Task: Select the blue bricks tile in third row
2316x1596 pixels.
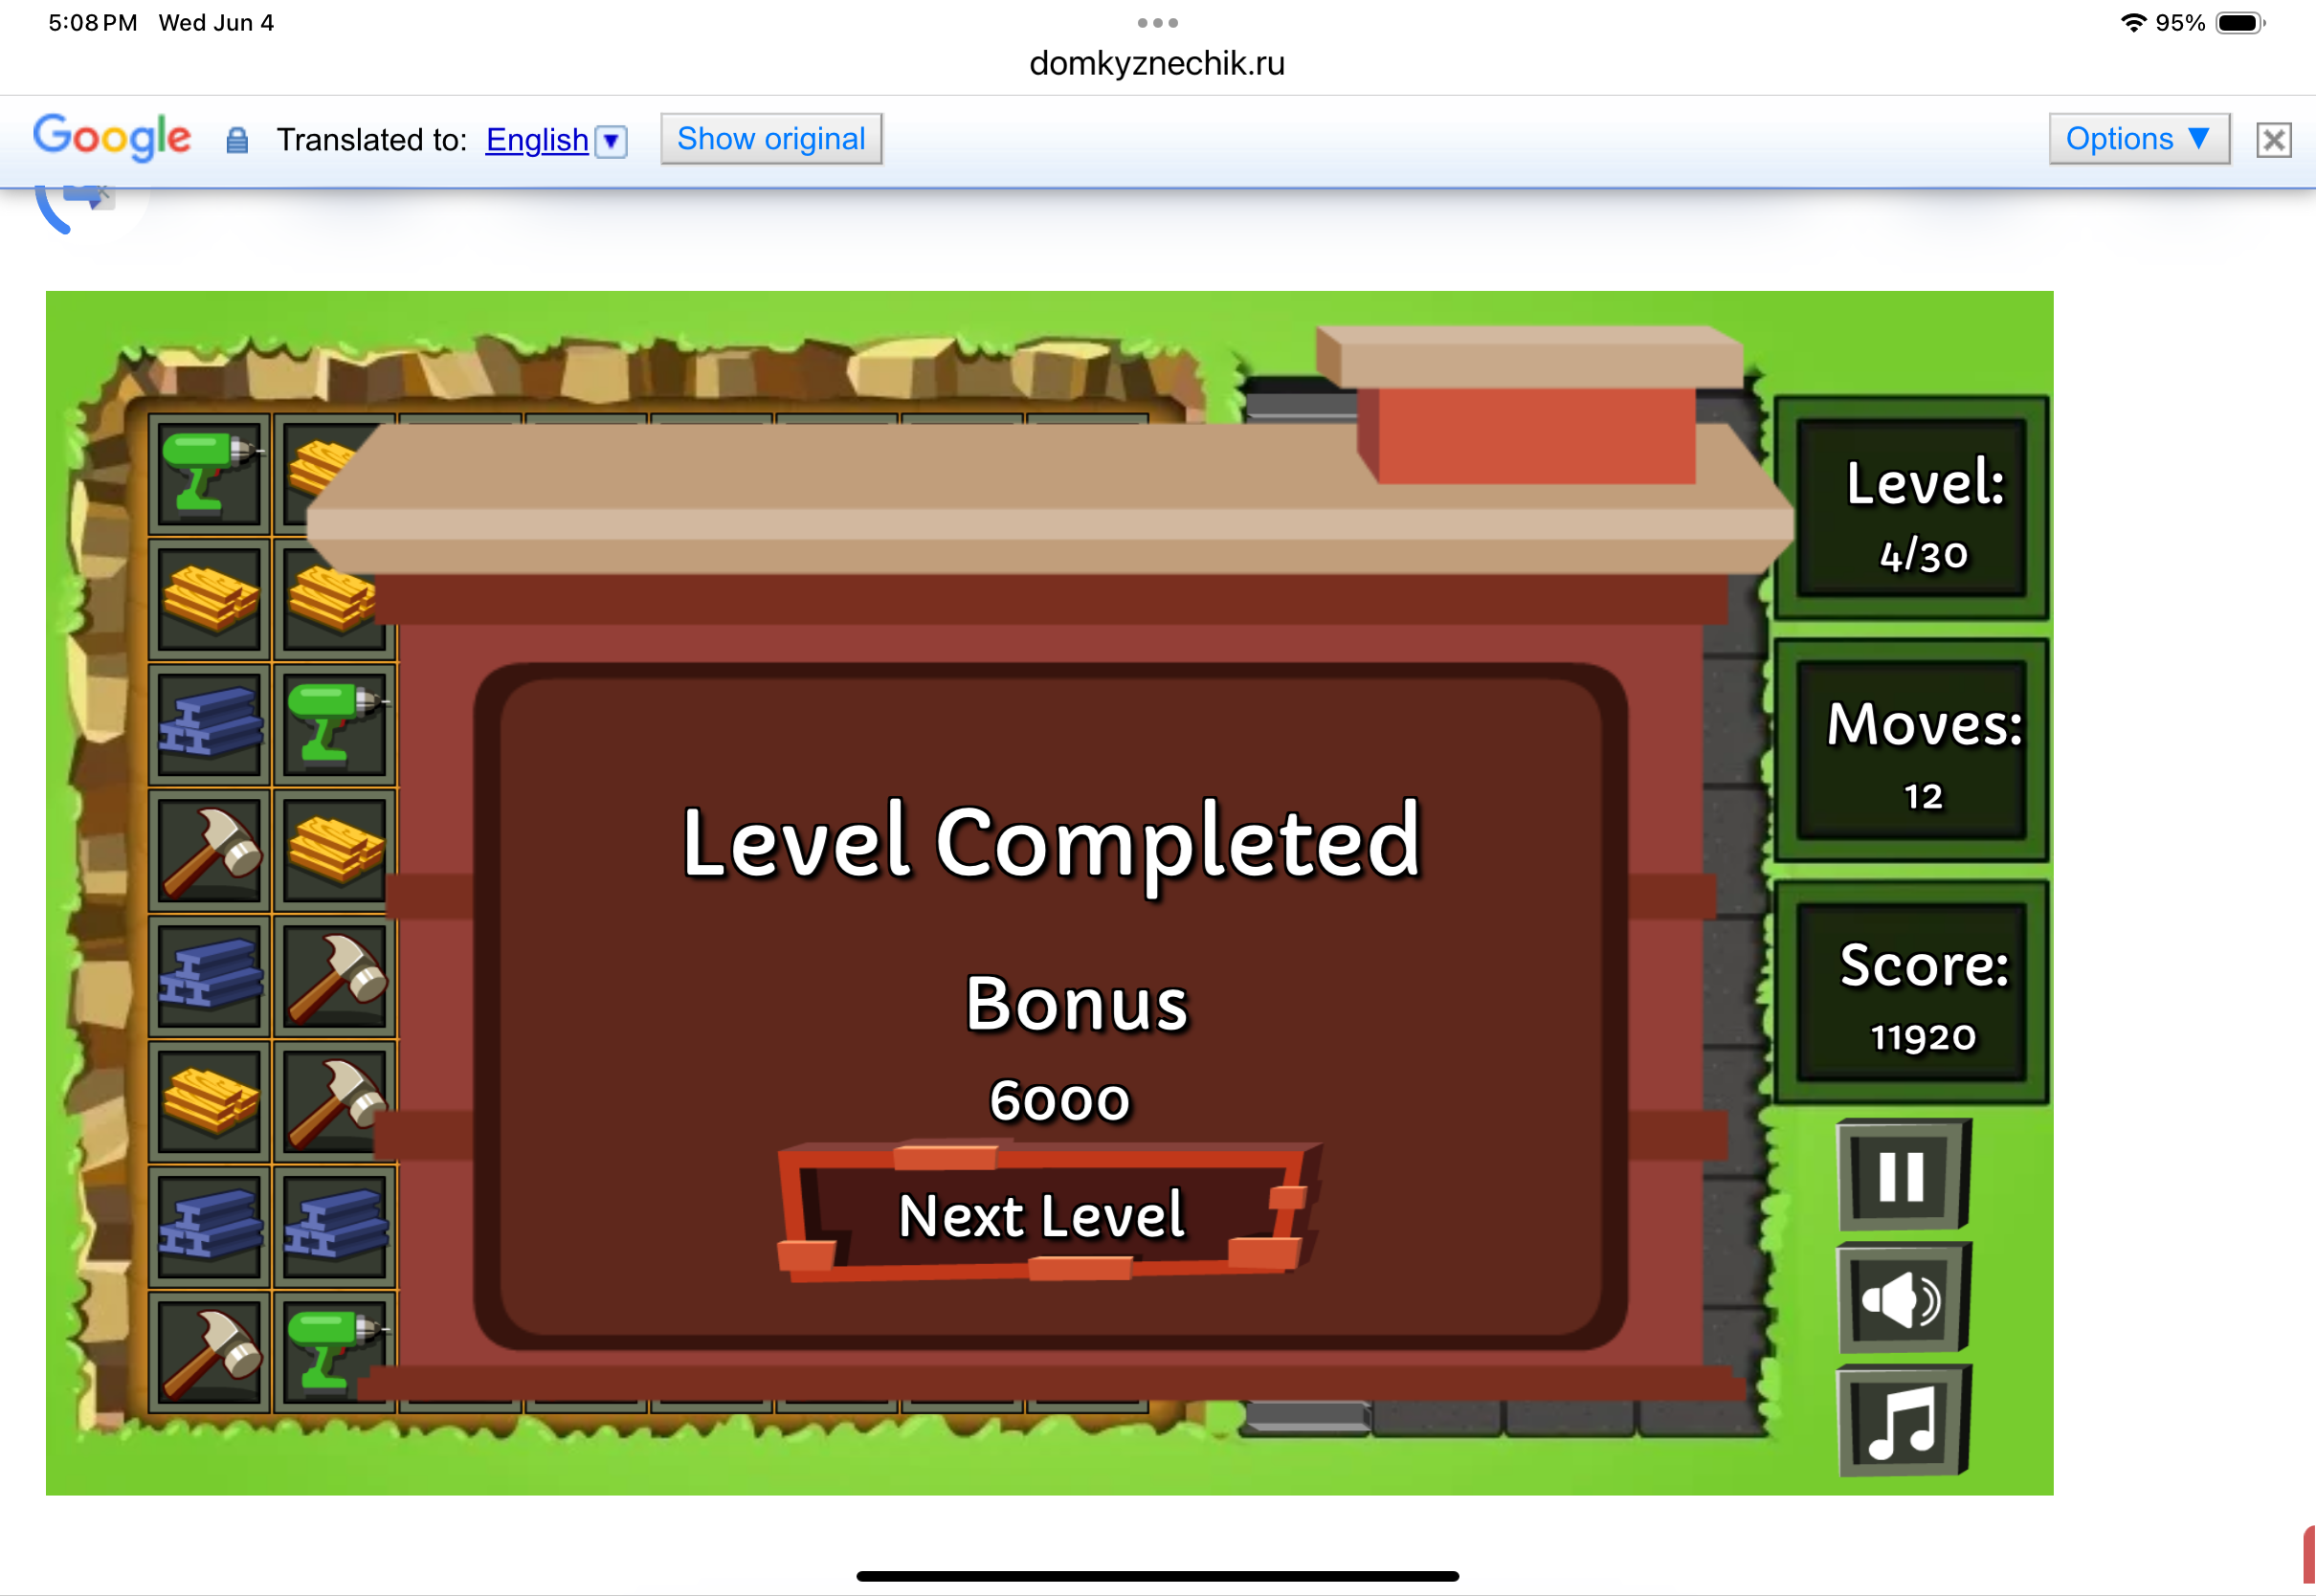Action: click(x=210, y=725)
